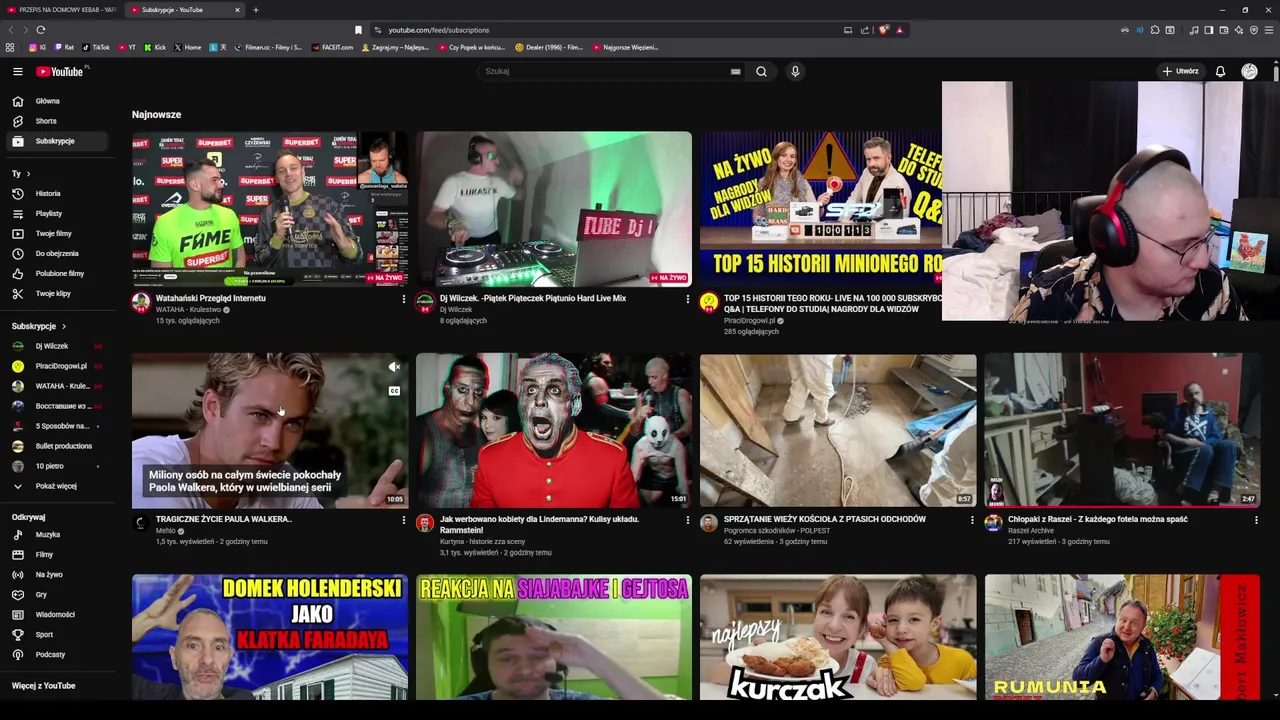Open options menu for Watahański Przegląd Internetu
Viewport: 1280px width, 720px height.
pyautogui.click(x=403, y=299)
